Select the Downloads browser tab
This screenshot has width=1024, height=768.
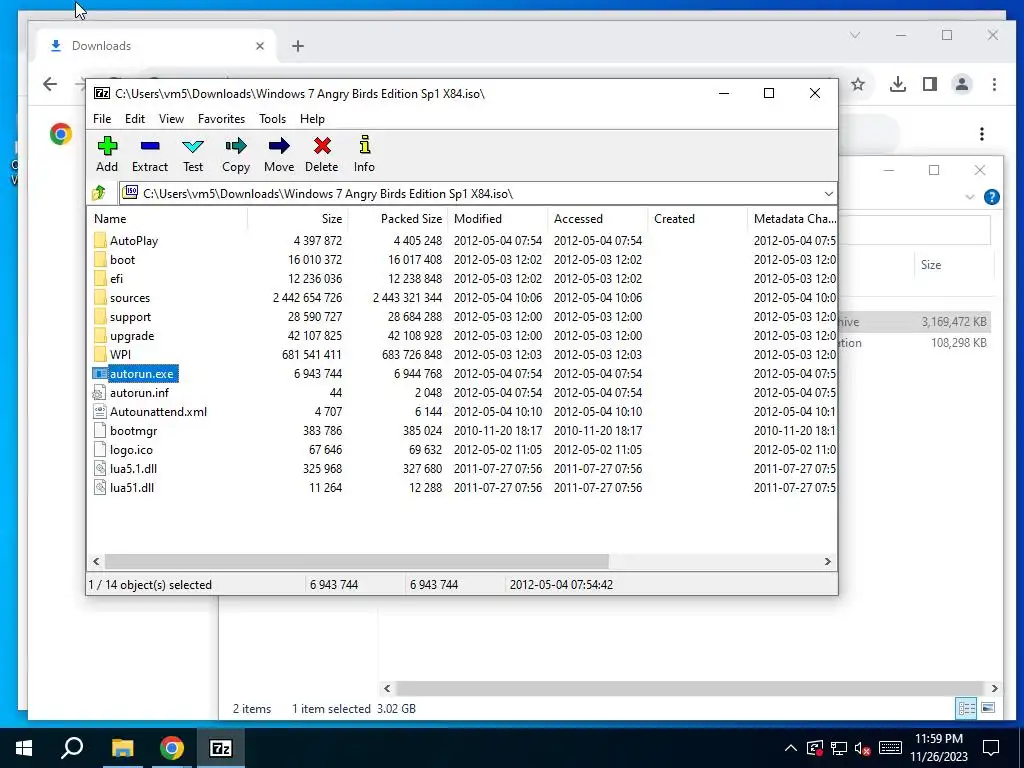[x=157, y=46]
